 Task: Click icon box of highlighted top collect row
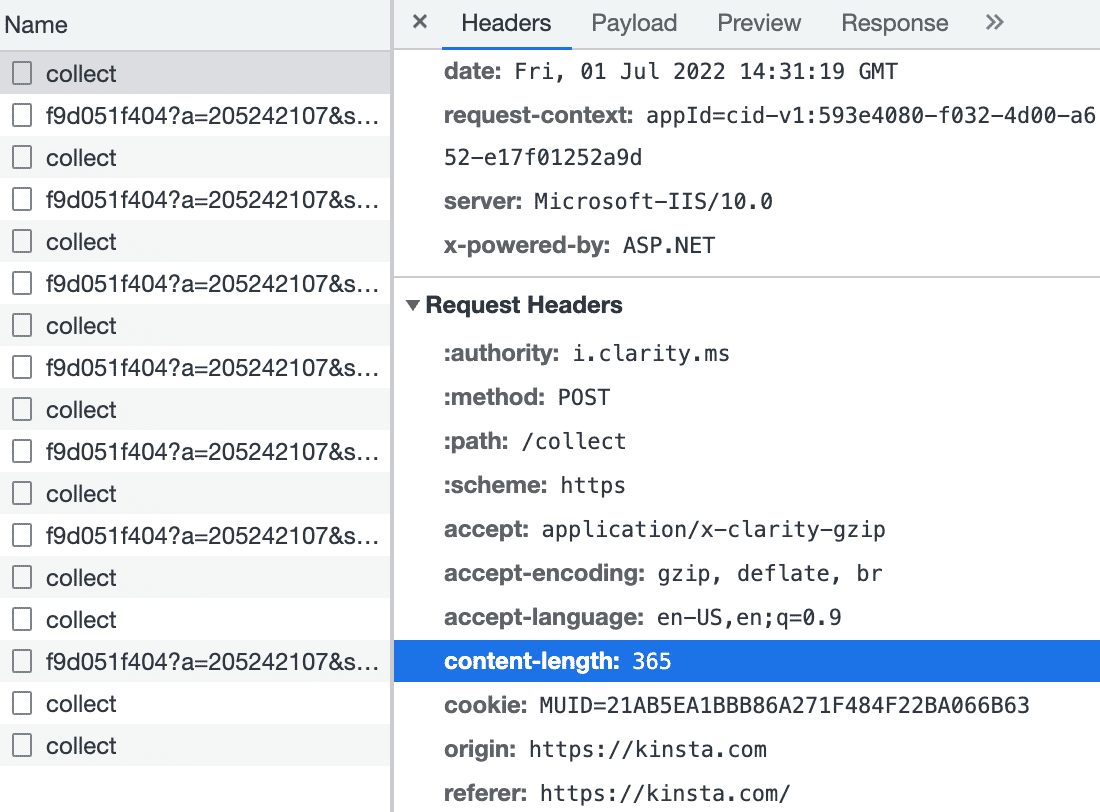pos(22,73)
